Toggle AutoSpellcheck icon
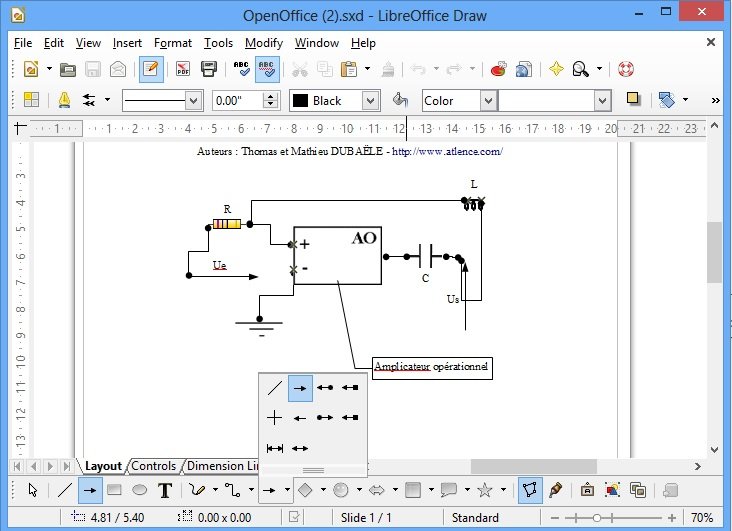 [267, 69]
